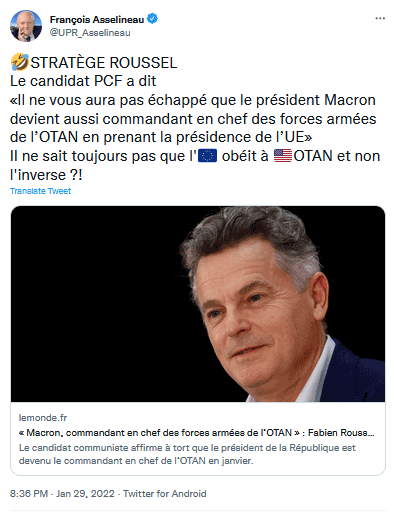Click the François Asselineau display name
The height and width of the screenshot is (516, 394).
pyautogui.click(x=97, y=20)
